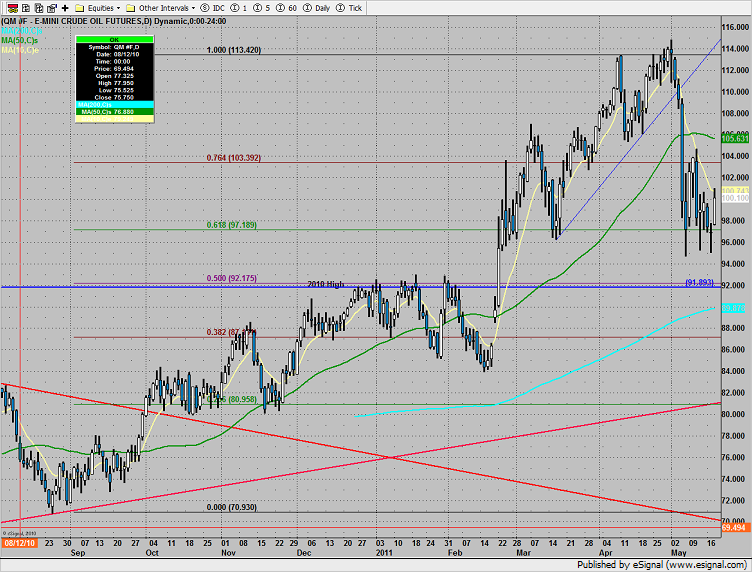Click the 116.000 price scale label

pos(735,27)
